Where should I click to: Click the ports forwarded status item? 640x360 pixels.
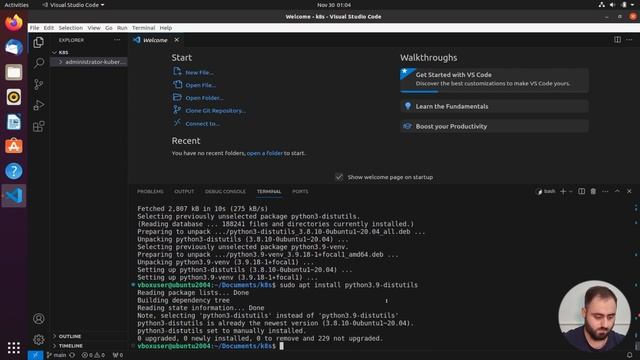(118, 355)
